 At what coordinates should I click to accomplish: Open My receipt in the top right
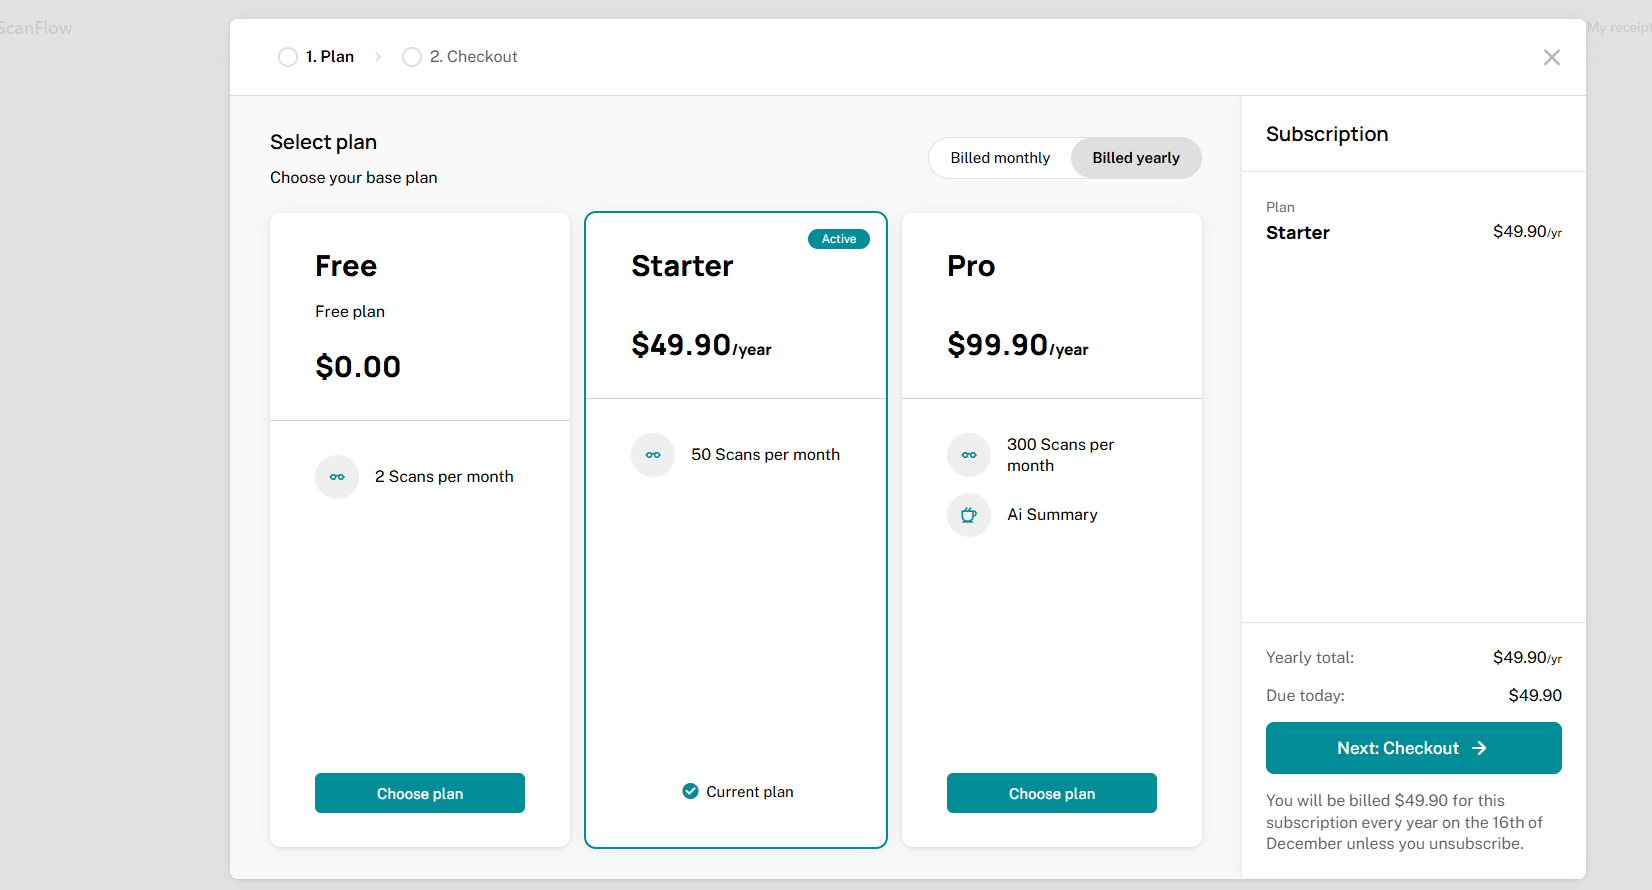1618,27
